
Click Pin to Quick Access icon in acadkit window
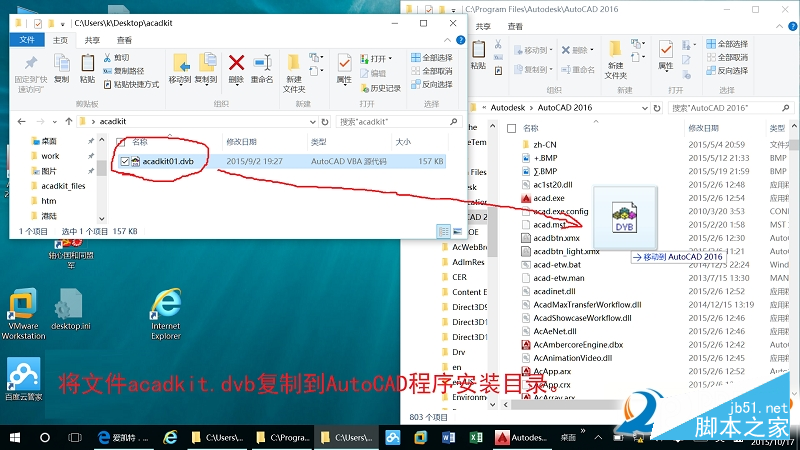[x=31, y=63]
